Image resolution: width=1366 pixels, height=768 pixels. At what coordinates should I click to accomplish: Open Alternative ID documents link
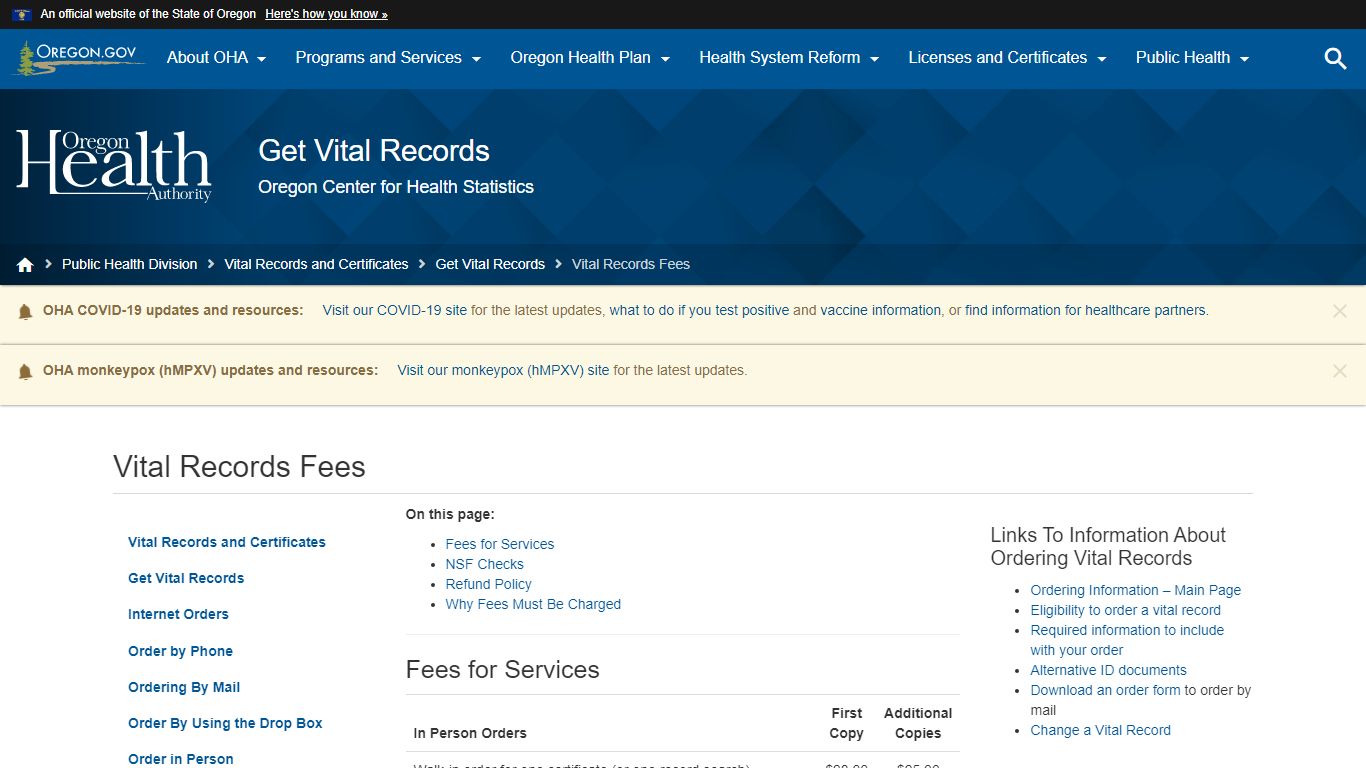[x=1109, y=670]
